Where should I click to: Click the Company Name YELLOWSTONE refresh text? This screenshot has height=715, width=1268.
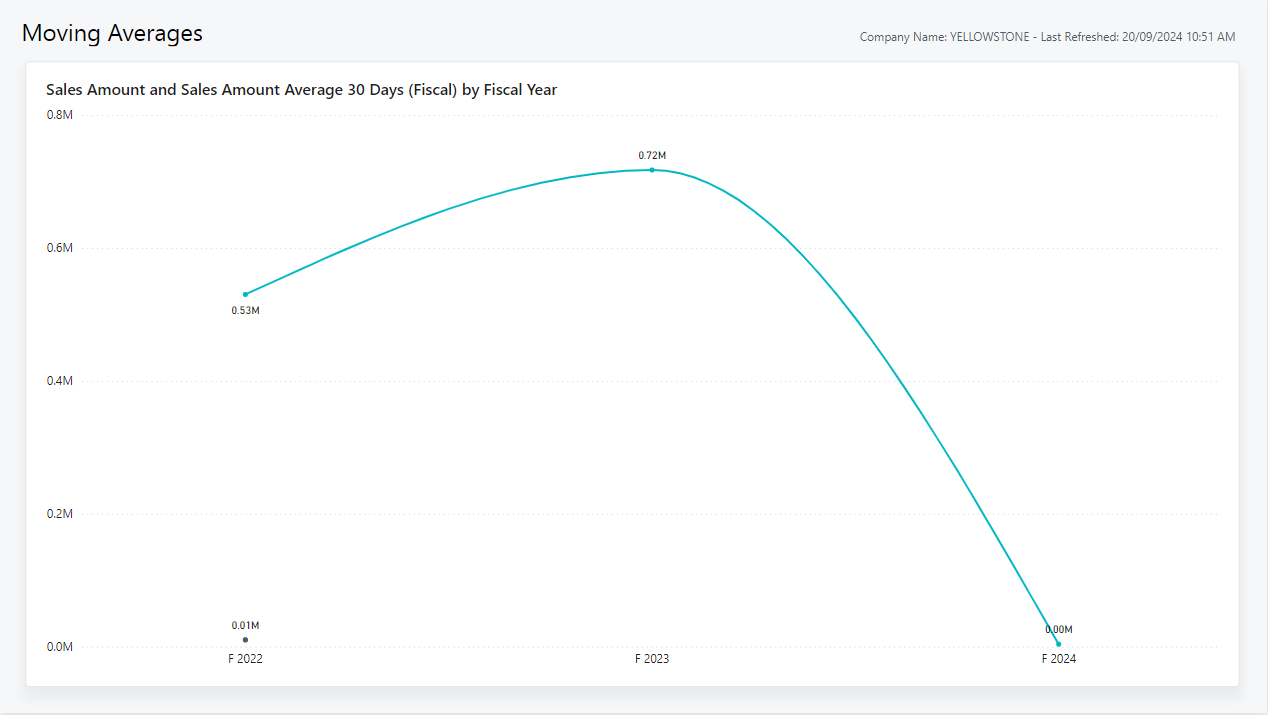pos(1047,37)
